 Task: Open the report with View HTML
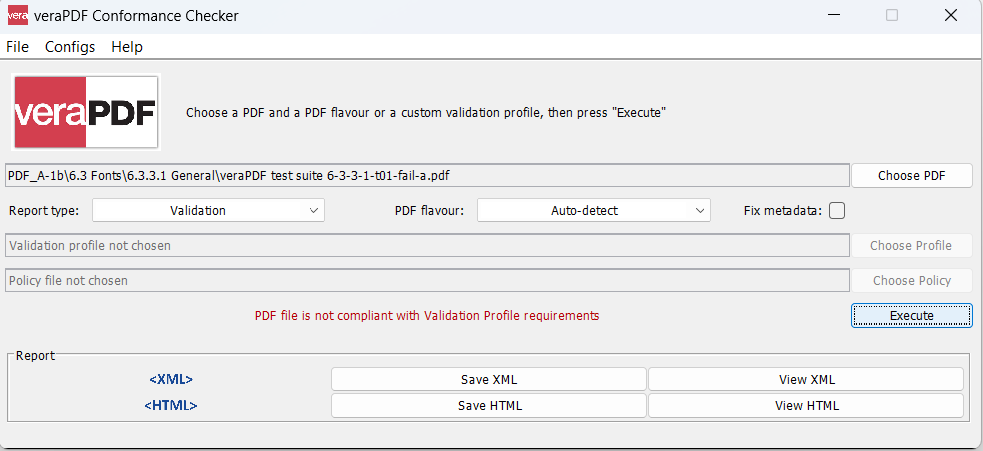click(806, 406)
